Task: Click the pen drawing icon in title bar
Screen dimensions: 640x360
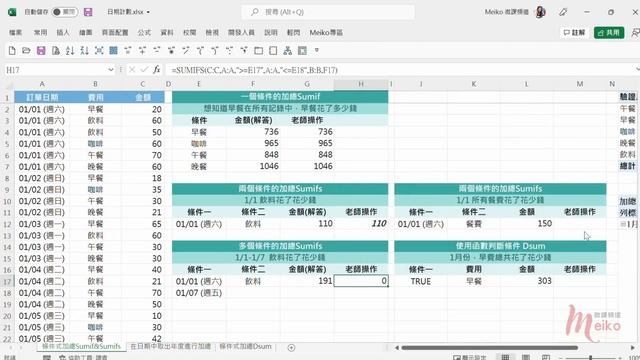Action: tap(563, 12)
